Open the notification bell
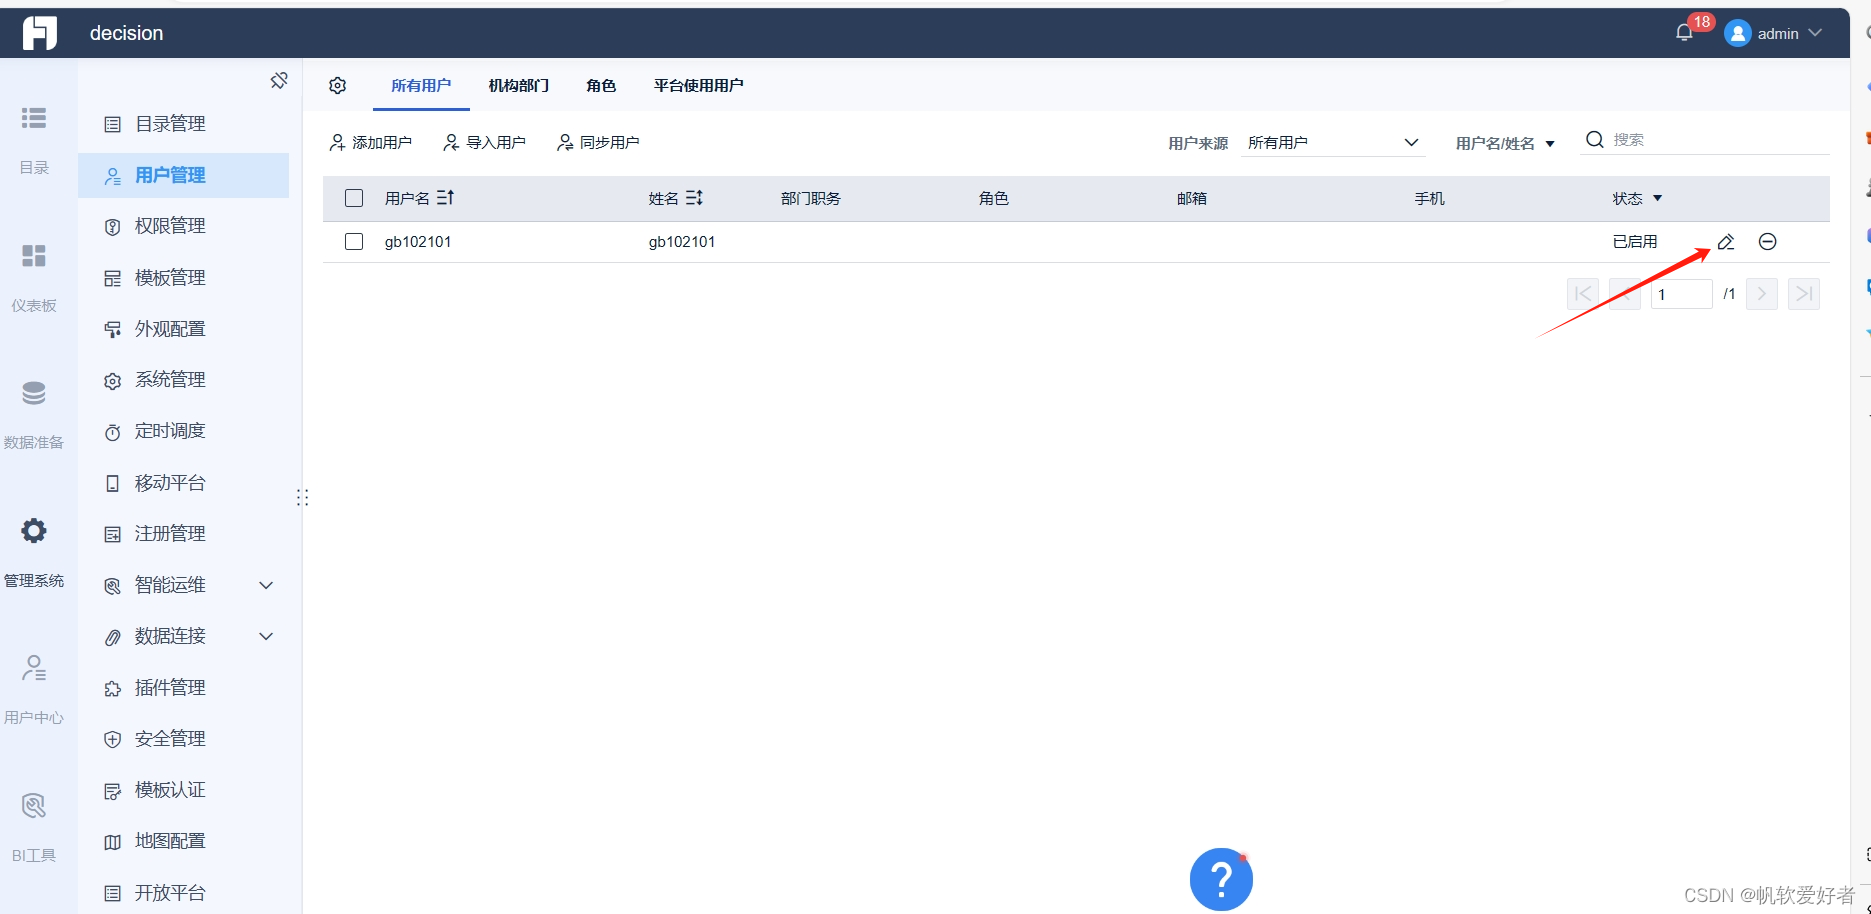The height and width of the screenshot is (914, 1871). 1684,33
